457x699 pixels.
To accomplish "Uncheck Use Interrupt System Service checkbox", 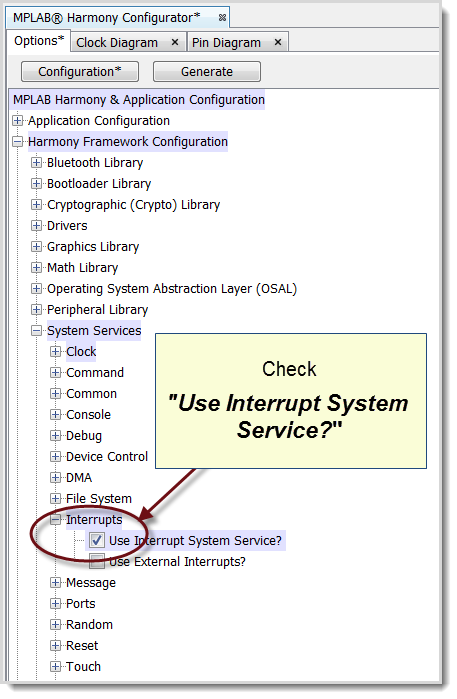I will click(x=97, y=540).
